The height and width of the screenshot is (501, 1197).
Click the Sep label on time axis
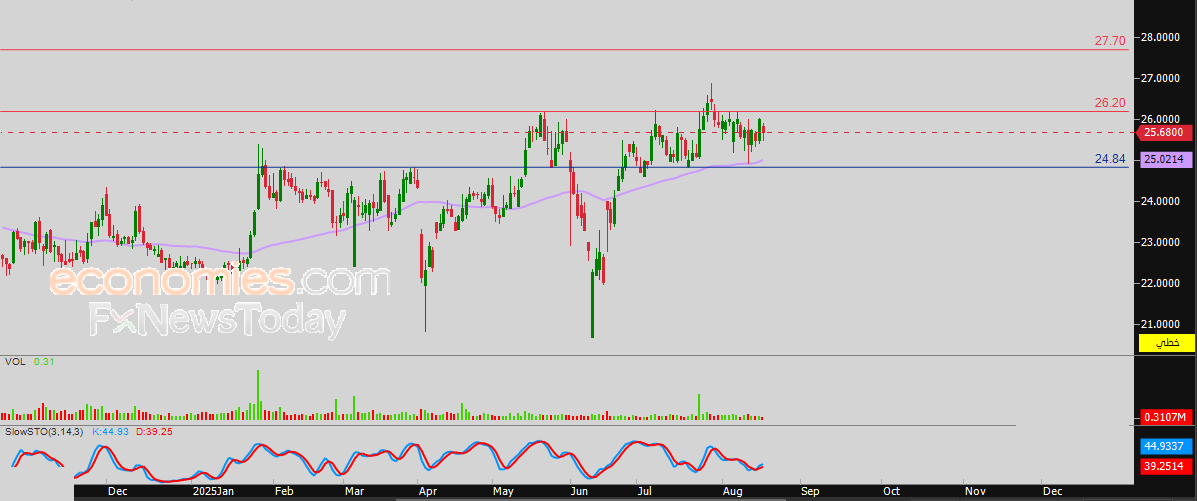(x=811, y=491)
